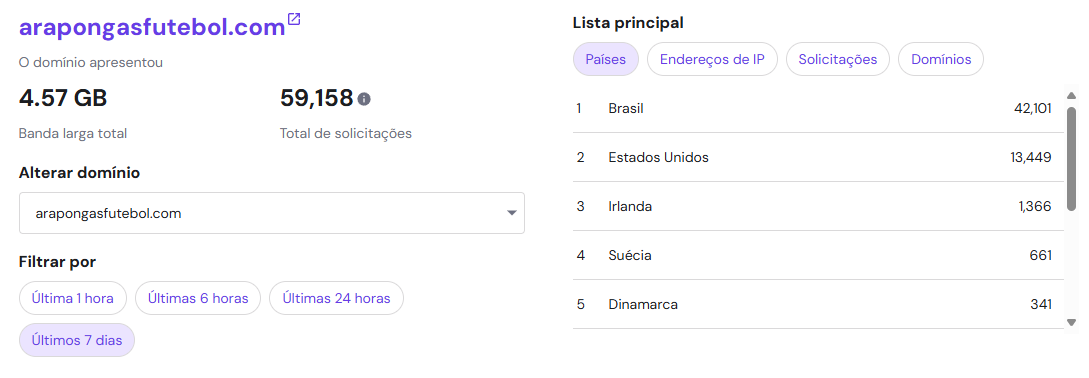1089x378 pixels.
Task: Switch to the Países tab
Action: pos(606,59)
